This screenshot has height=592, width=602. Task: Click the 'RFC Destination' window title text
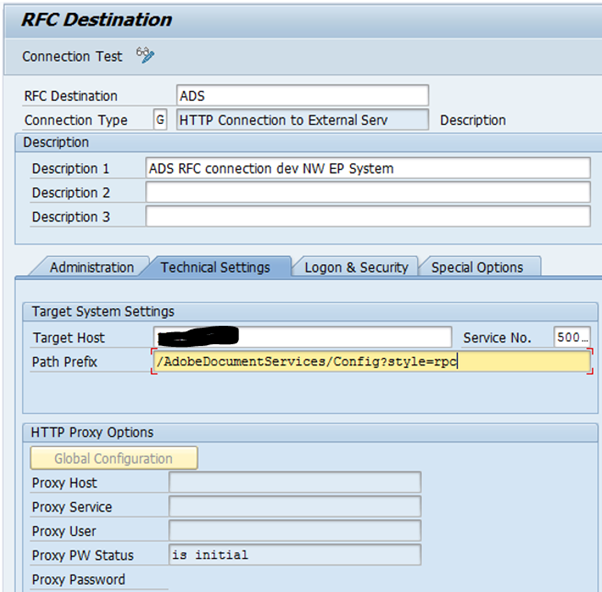point(97,20)
